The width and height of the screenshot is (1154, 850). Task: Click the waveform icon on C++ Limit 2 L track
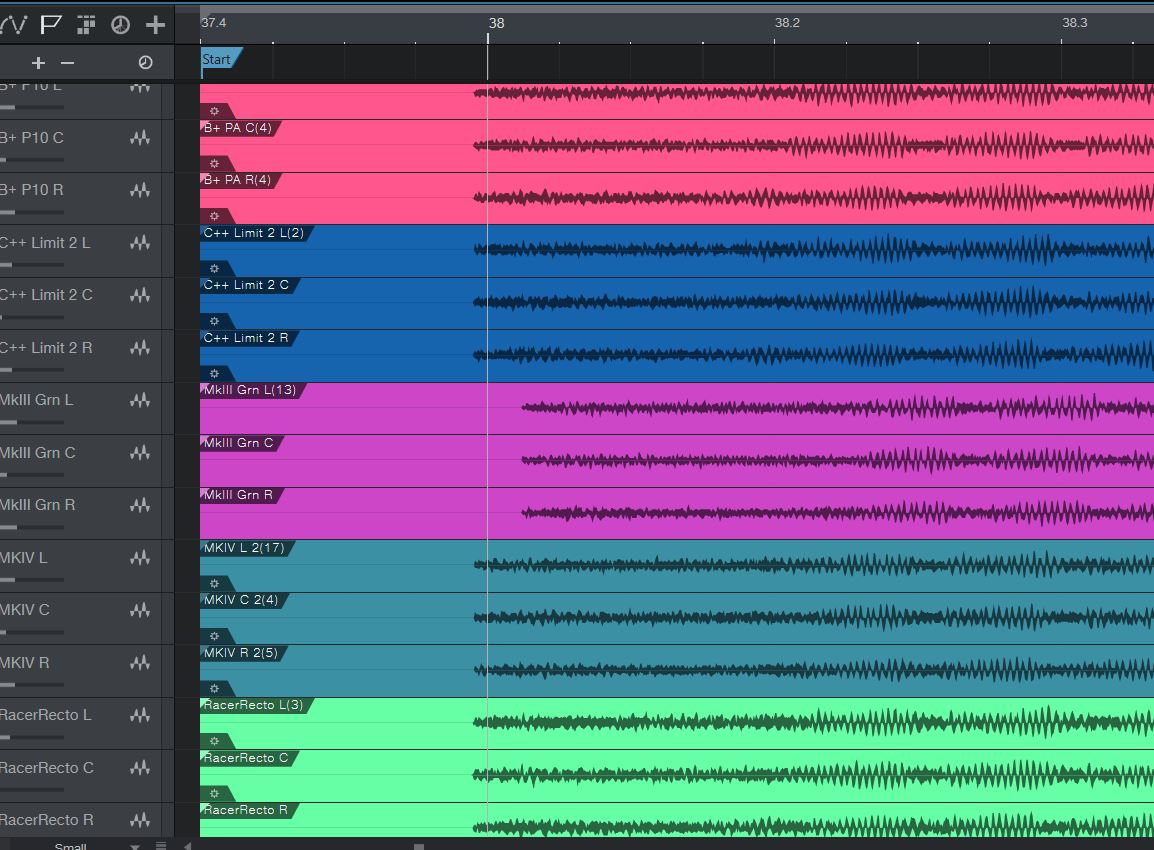click(140, 243)
